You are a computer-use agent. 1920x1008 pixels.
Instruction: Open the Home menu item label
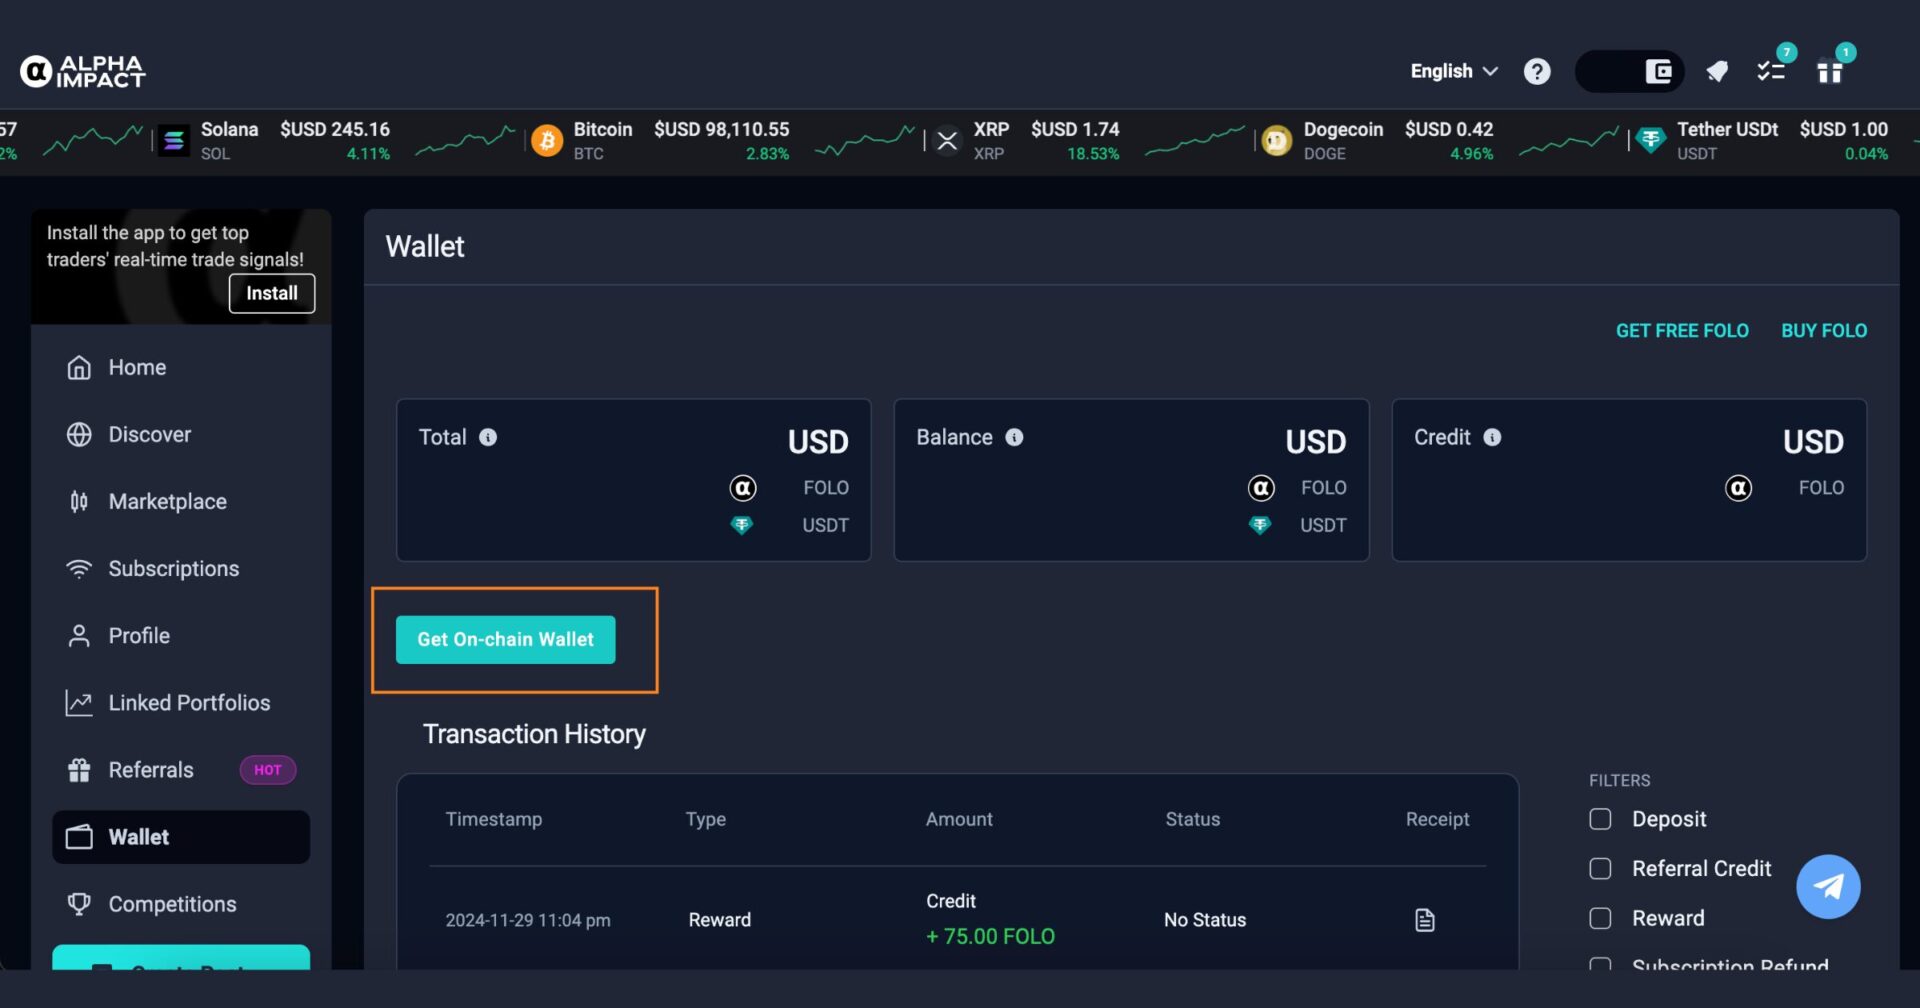pos(137,368)
